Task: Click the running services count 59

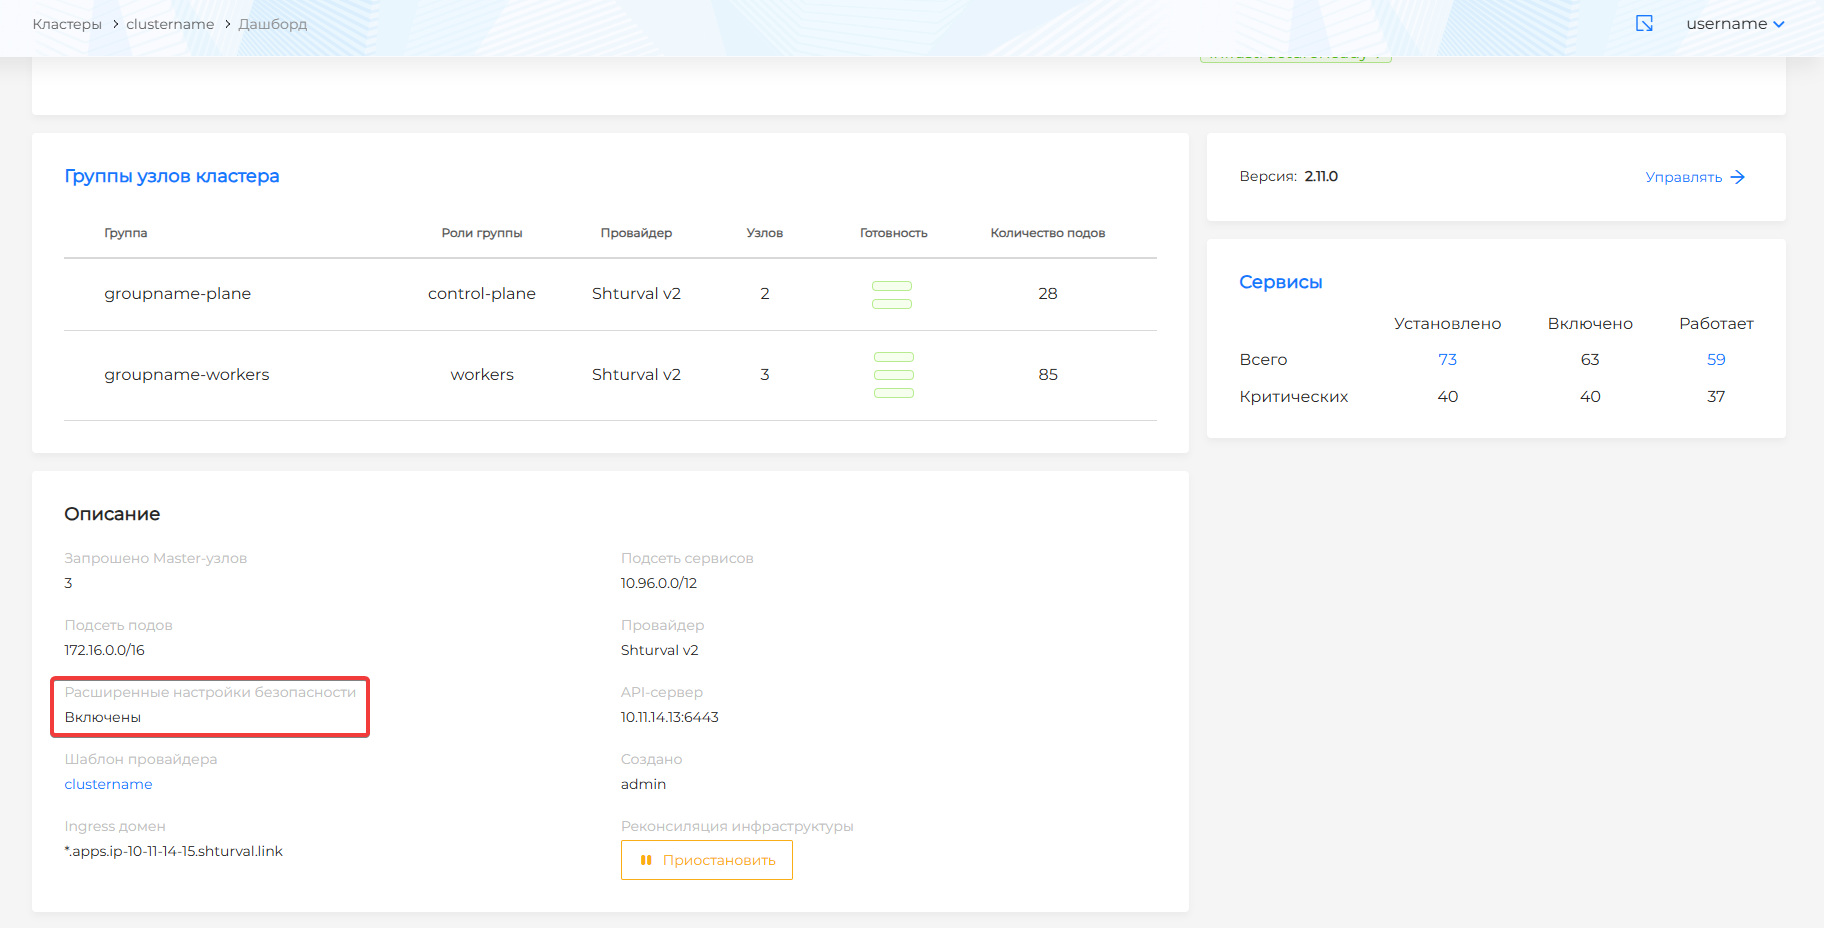Action: [x=1716, y=359]
